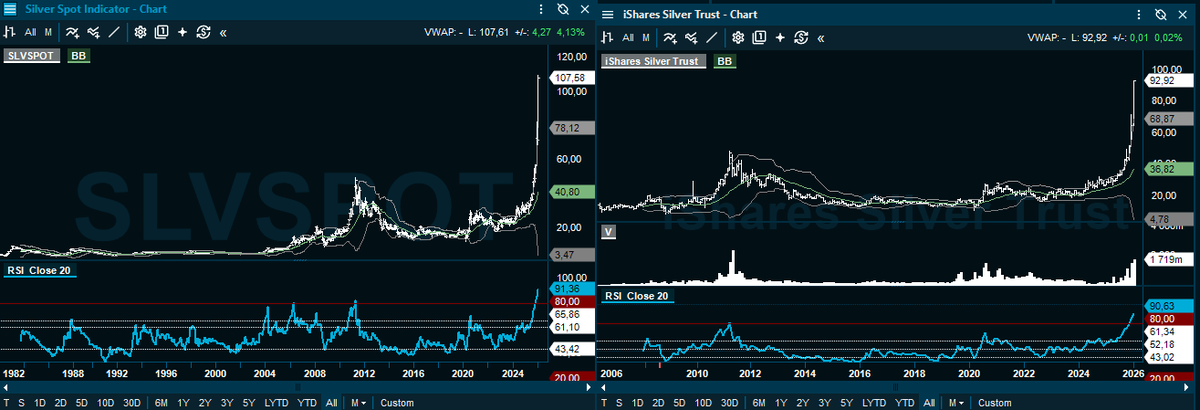Select the chart type icon in iShares toolbar
The image size is (1200, 410).
click(607, 38)
